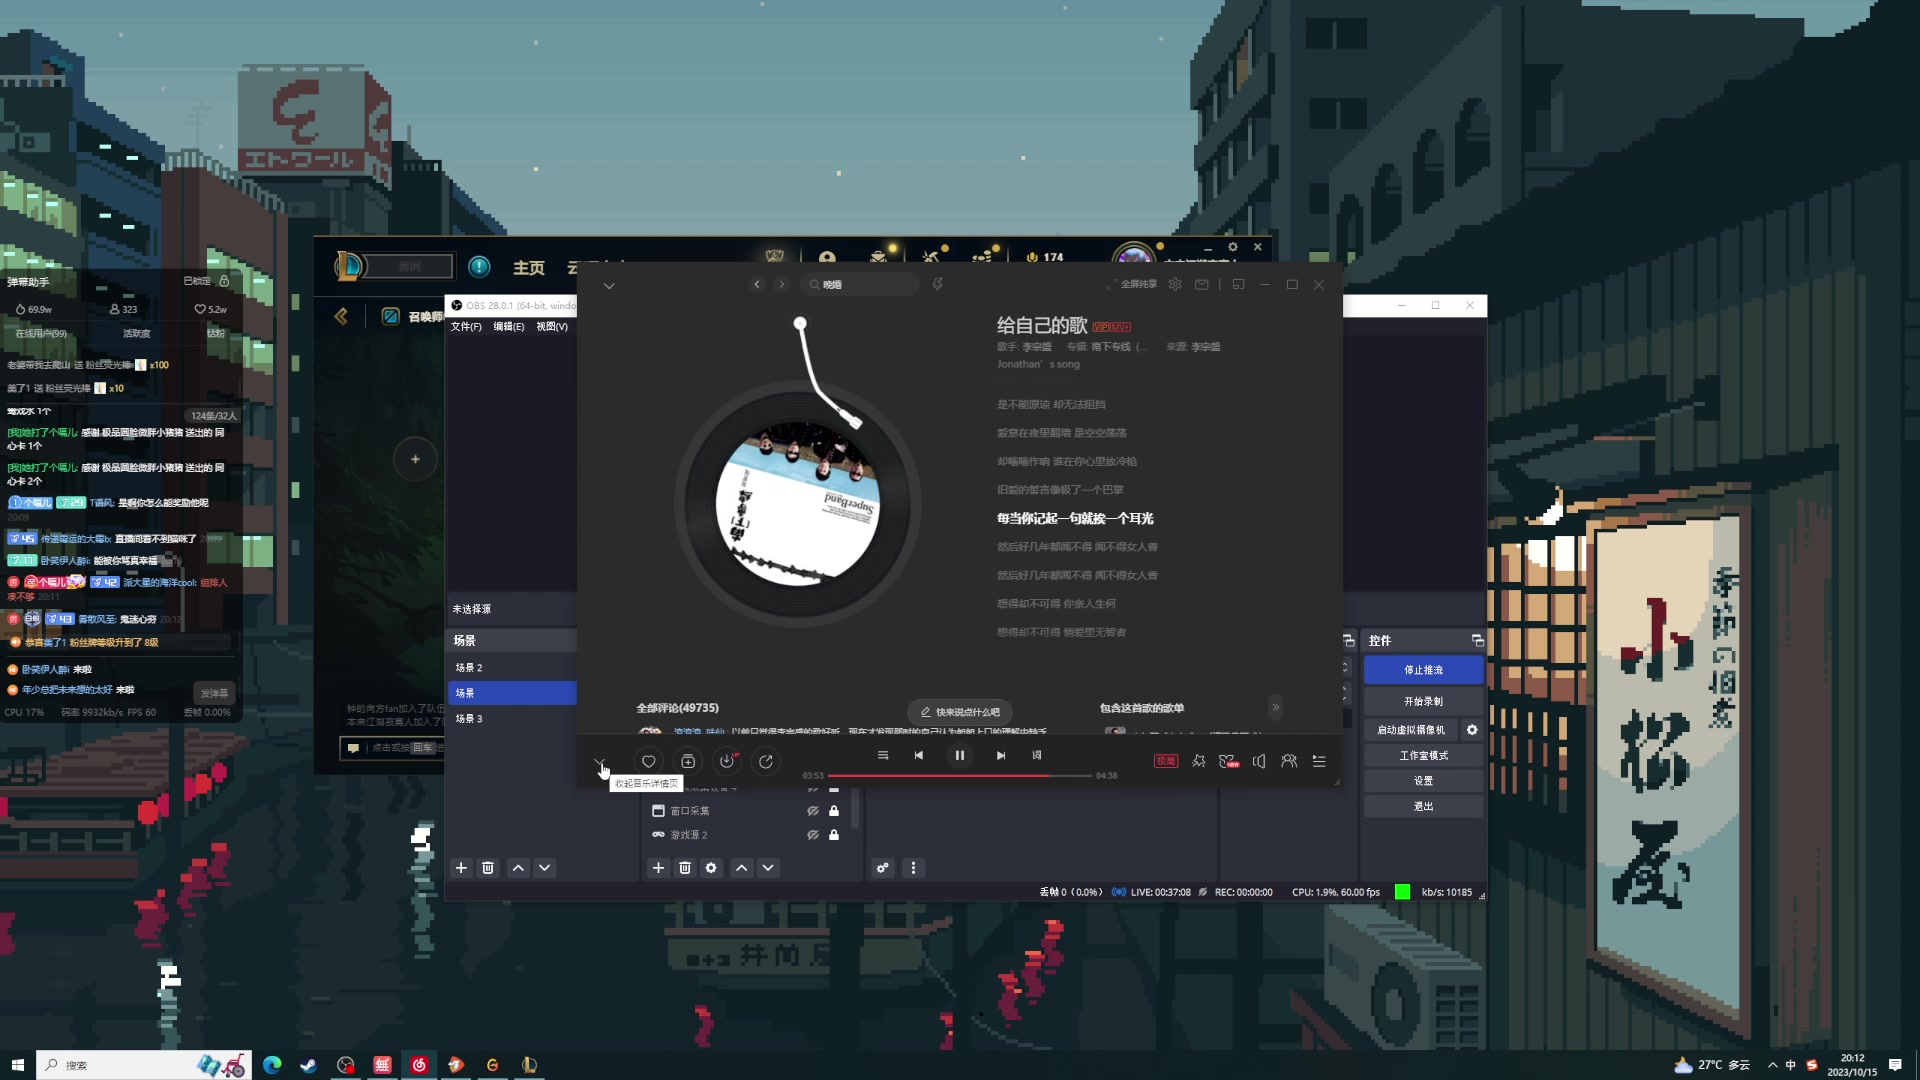Like the current song with heart icon
Image resolution: width=1920 pixels, height=1080 pixels.
(x=648, y=761)
